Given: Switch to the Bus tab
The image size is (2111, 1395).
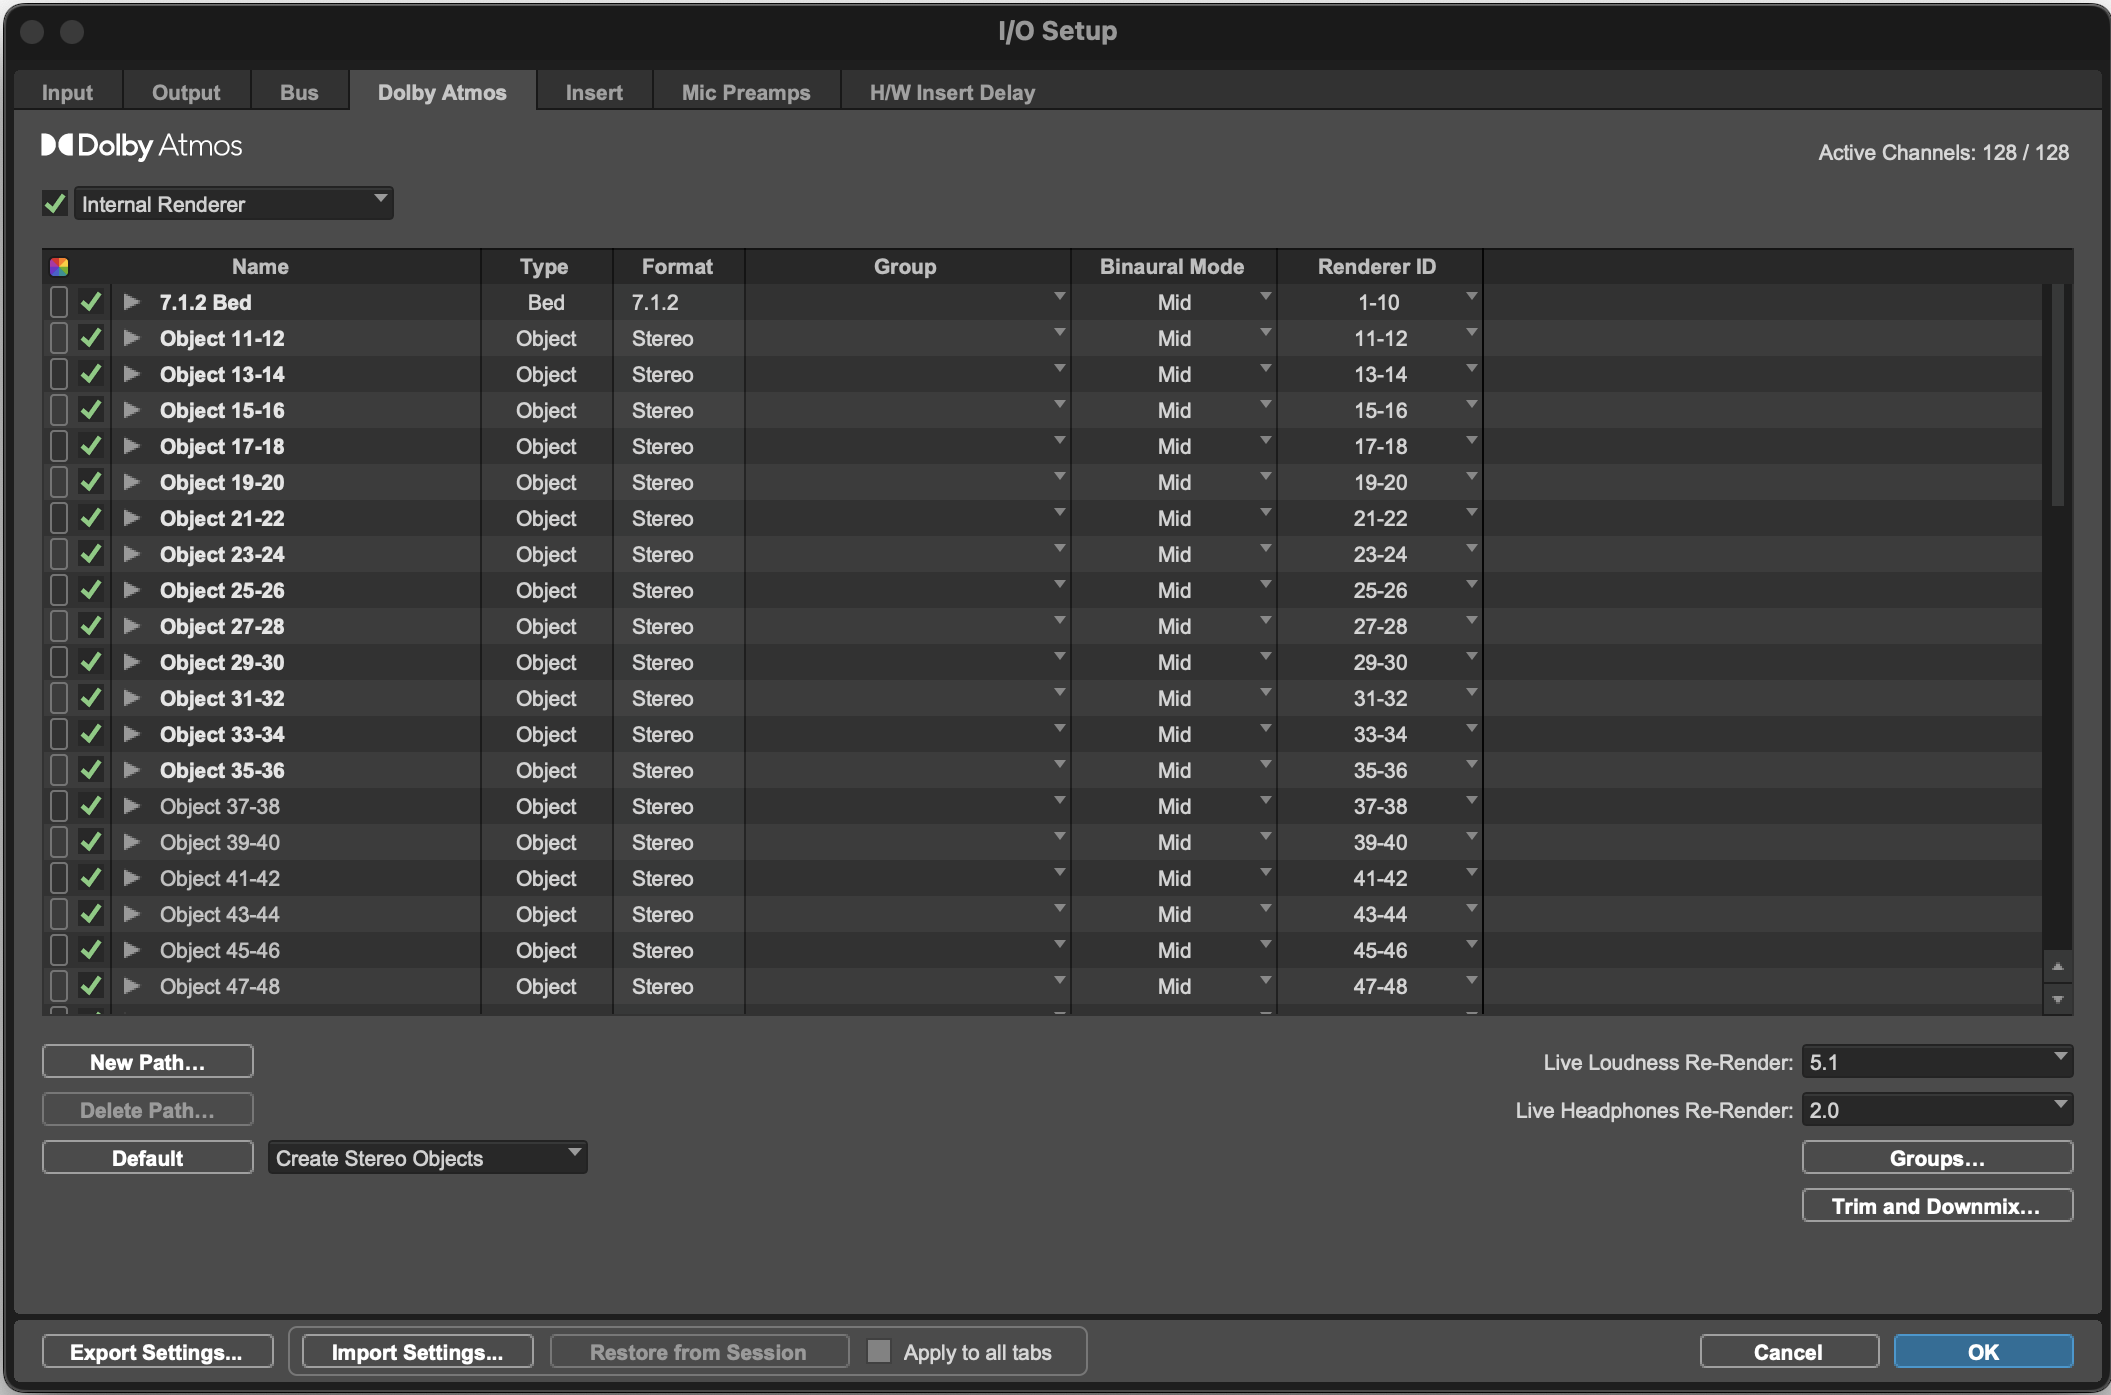Looking at the screenshot, I should 299,92.
